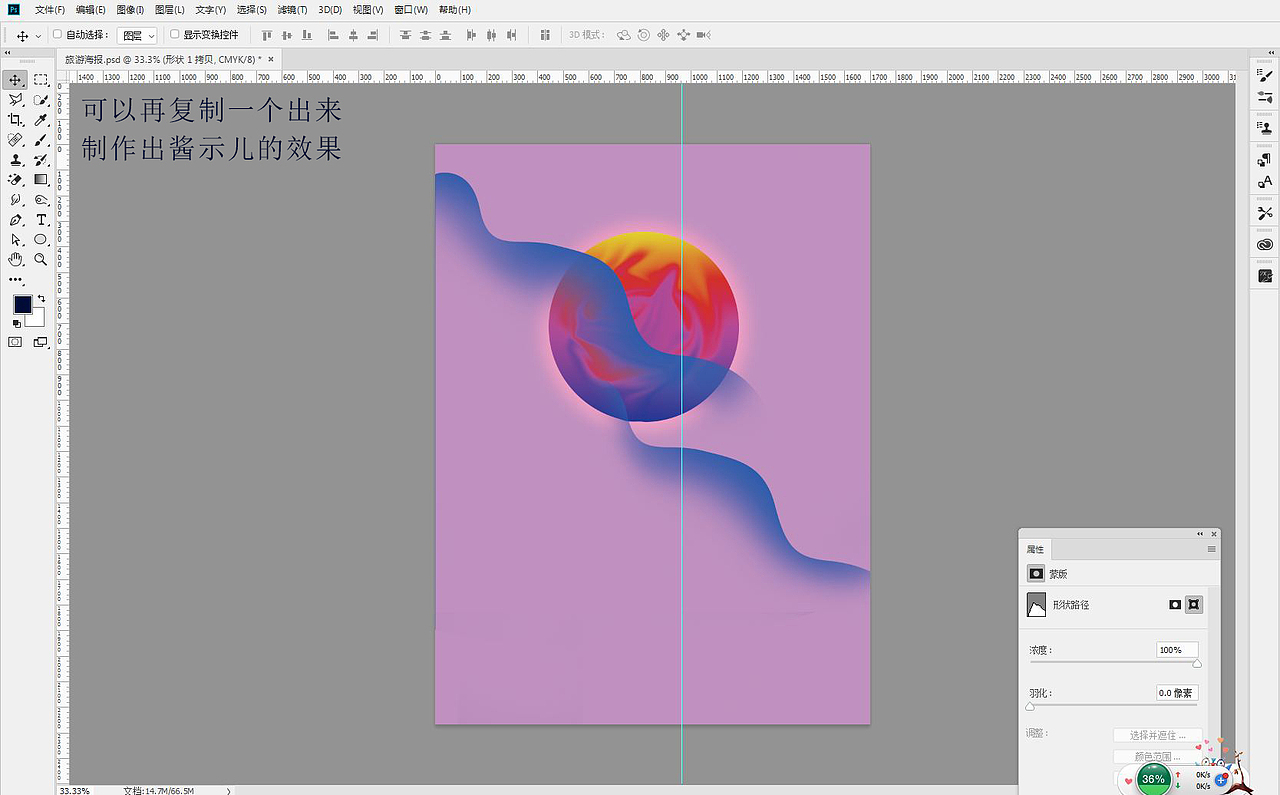Image resolution: width=1280 pixels, height=795 pixels.
Task: Toggle Quick Mask mode
Action: pyautogui.click(x=15, y=342)
